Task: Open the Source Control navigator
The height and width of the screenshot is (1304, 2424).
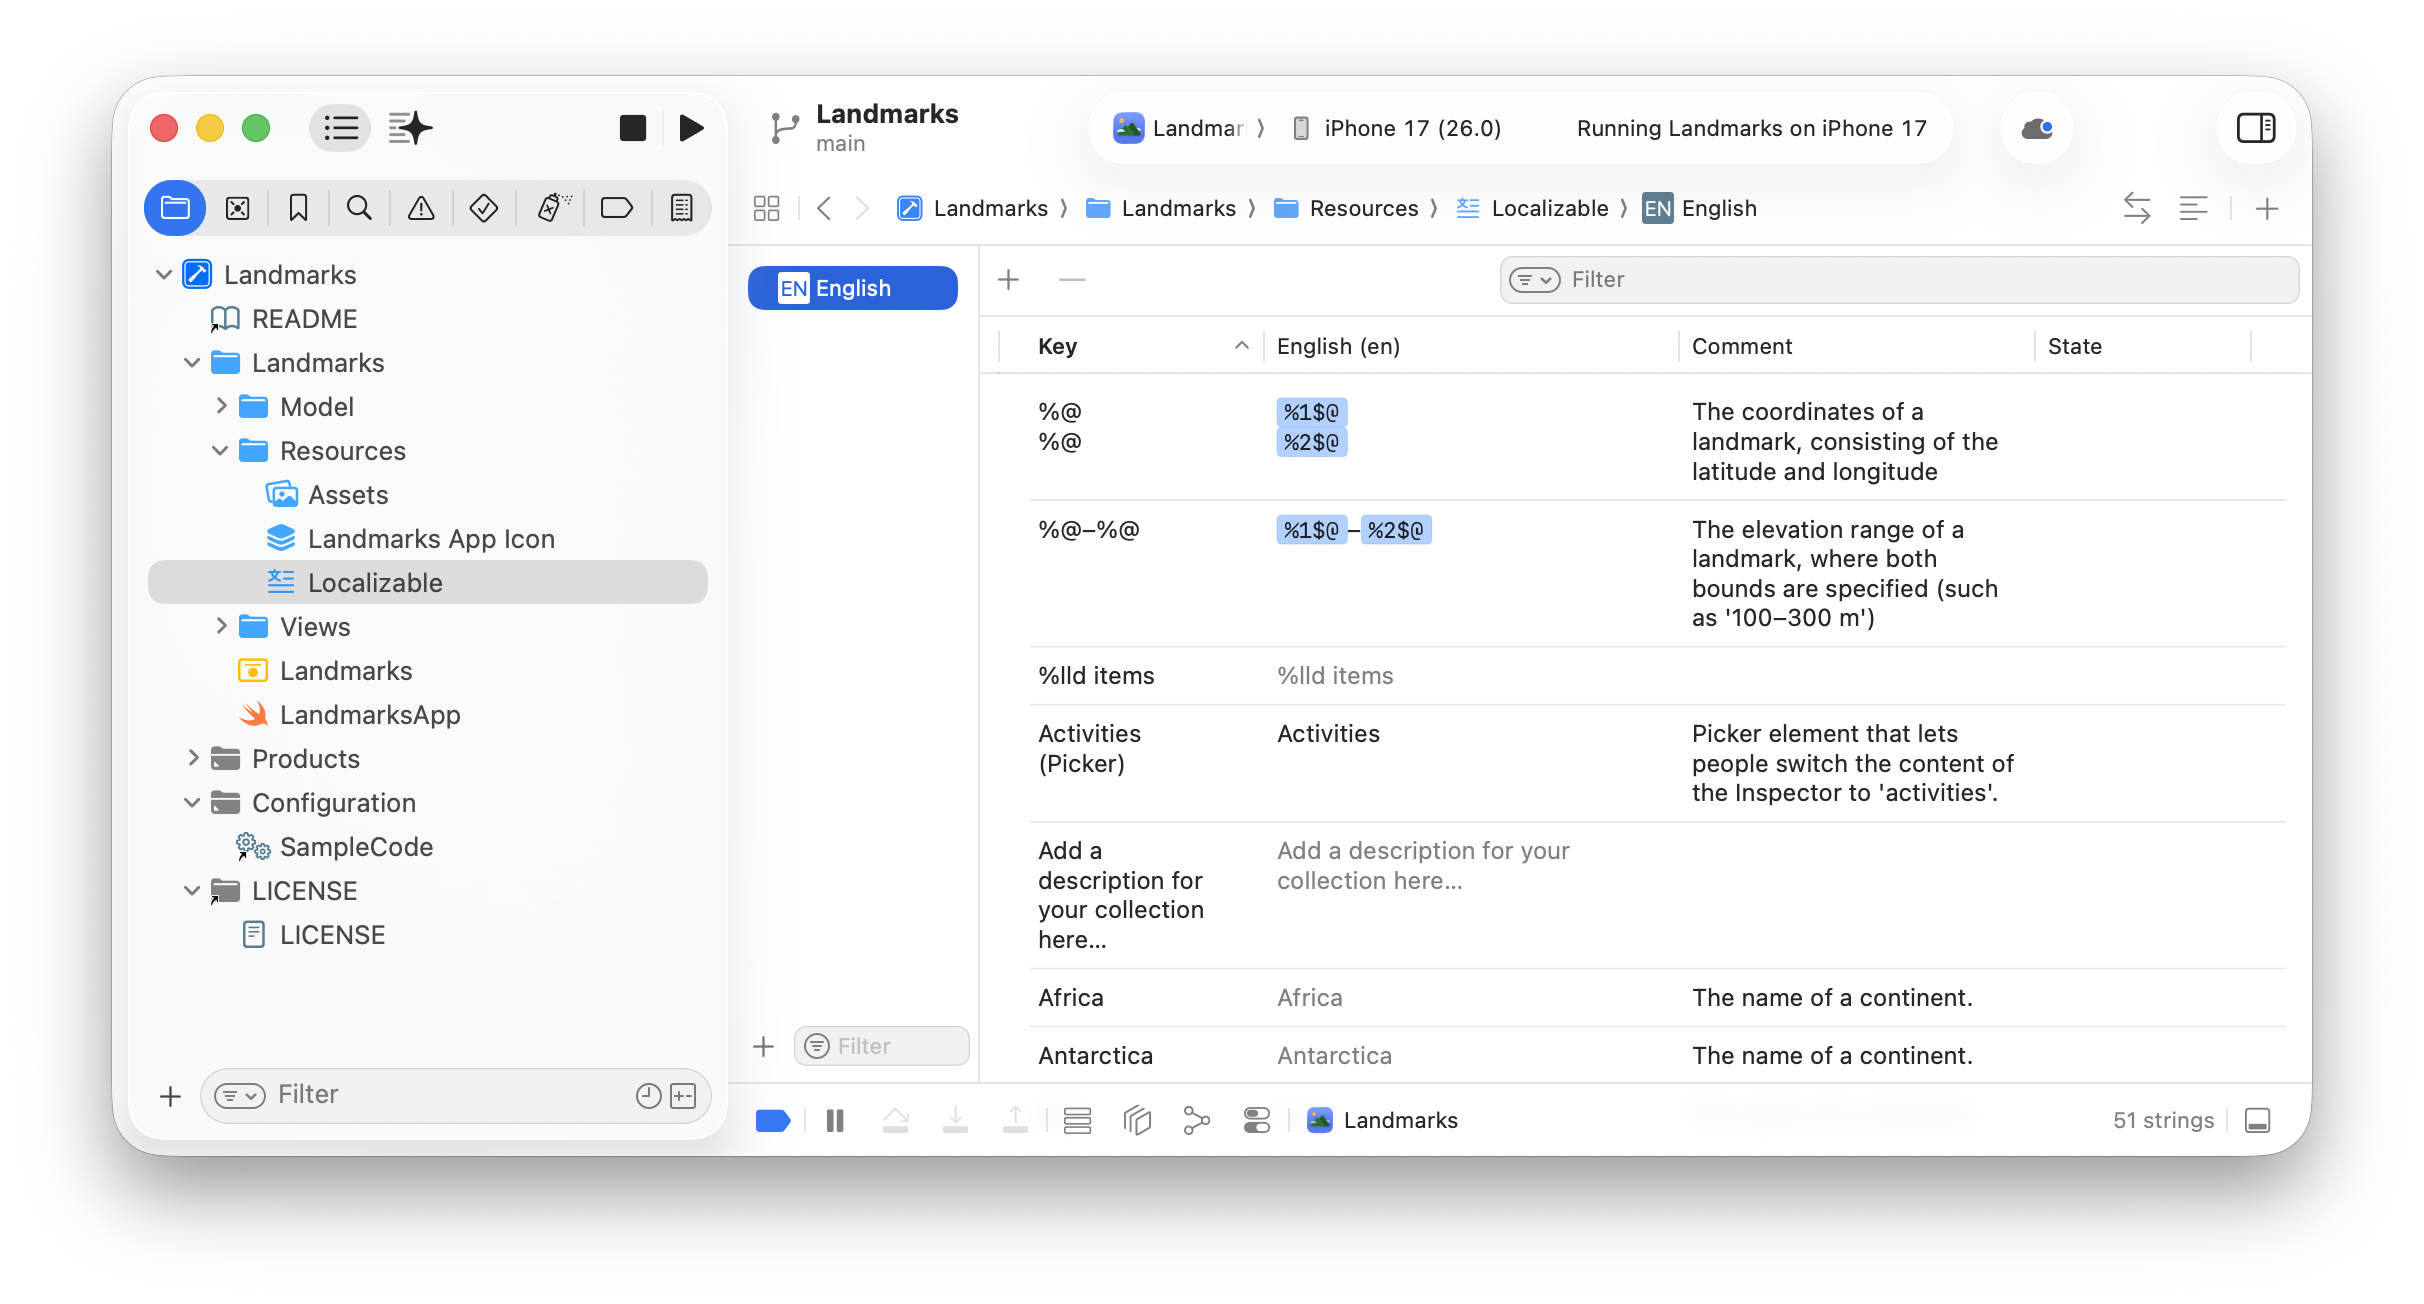Action: 237,208
